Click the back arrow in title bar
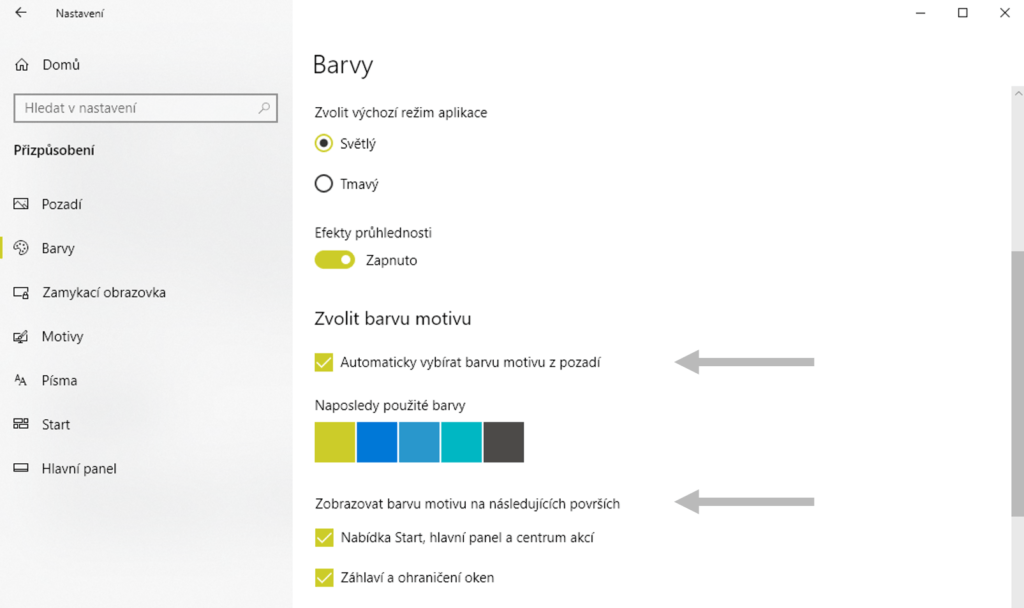Screen dimensions: 1024x608 [x=20, y=13]
